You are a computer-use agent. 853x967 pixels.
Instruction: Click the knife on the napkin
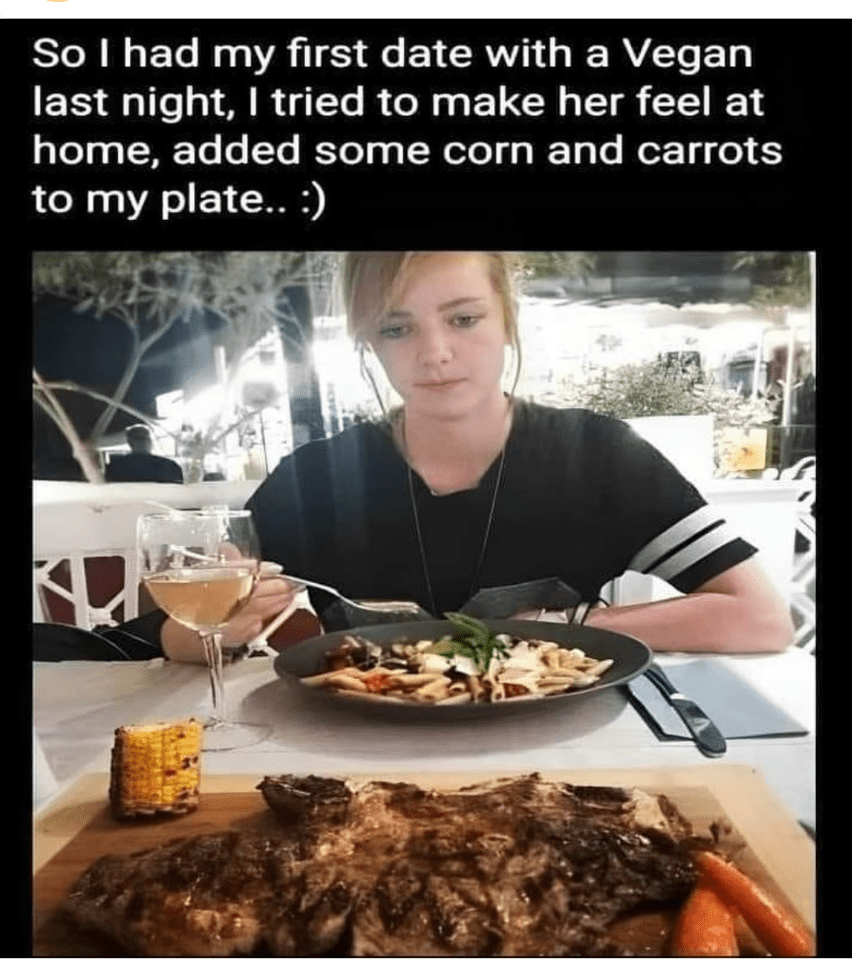tap(685, 709)
